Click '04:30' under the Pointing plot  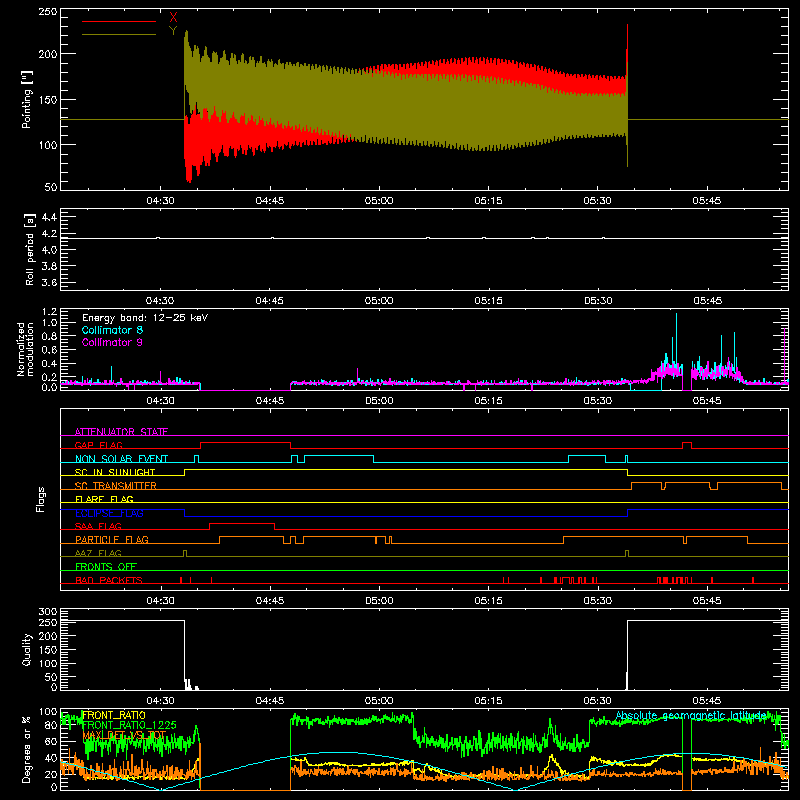coord(160,201)
